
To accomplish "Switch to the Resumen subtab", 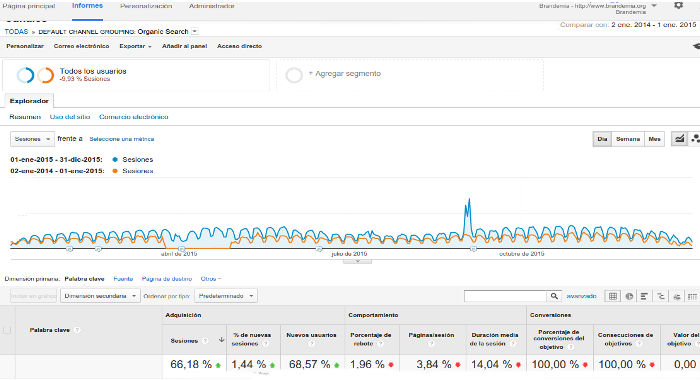I will pyautogui.click(x=25, y=117).
